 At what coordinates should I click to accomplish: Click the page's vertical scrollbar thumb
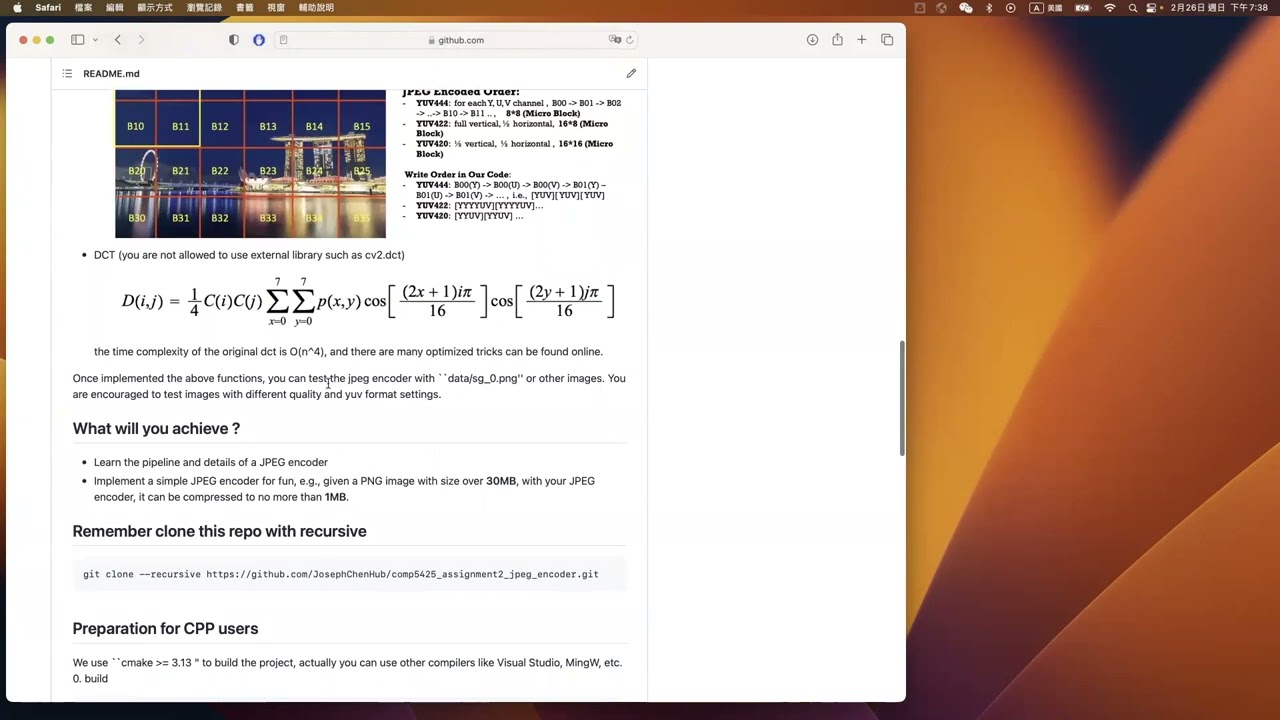(901, 398)
